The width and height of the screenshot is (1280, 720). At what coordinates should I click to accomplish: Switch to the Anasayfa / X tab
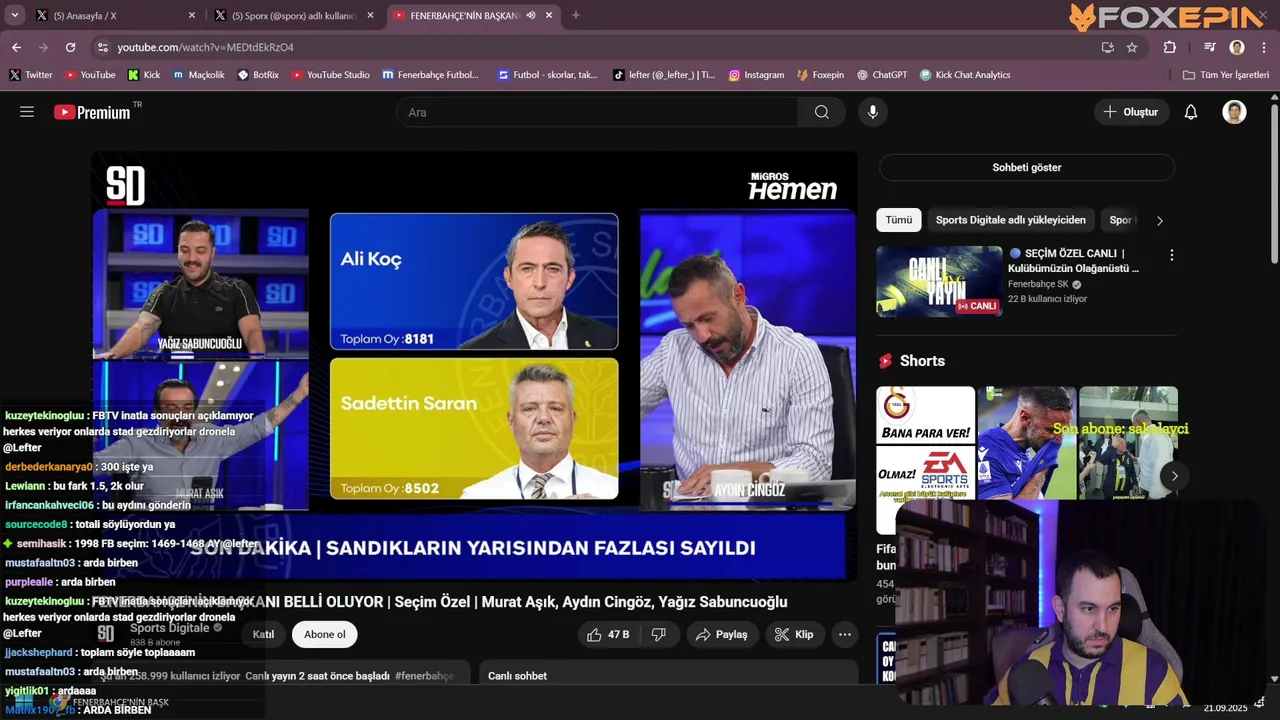[x=115, y=15]
